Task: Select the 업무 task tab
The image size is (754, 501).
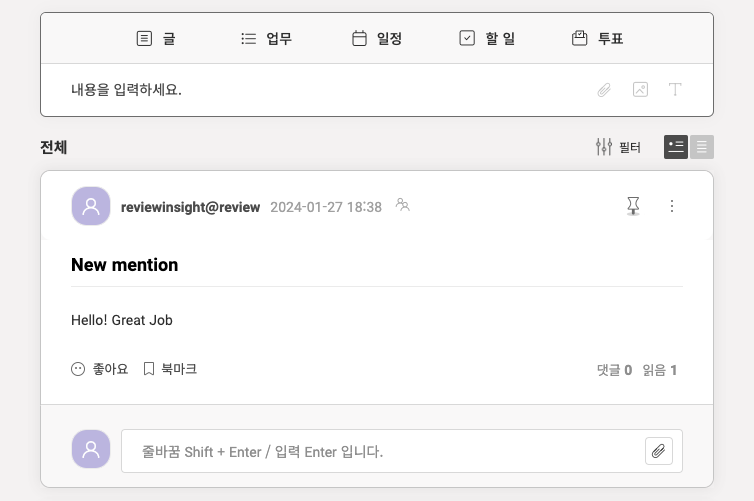Action: click(266, 39)
